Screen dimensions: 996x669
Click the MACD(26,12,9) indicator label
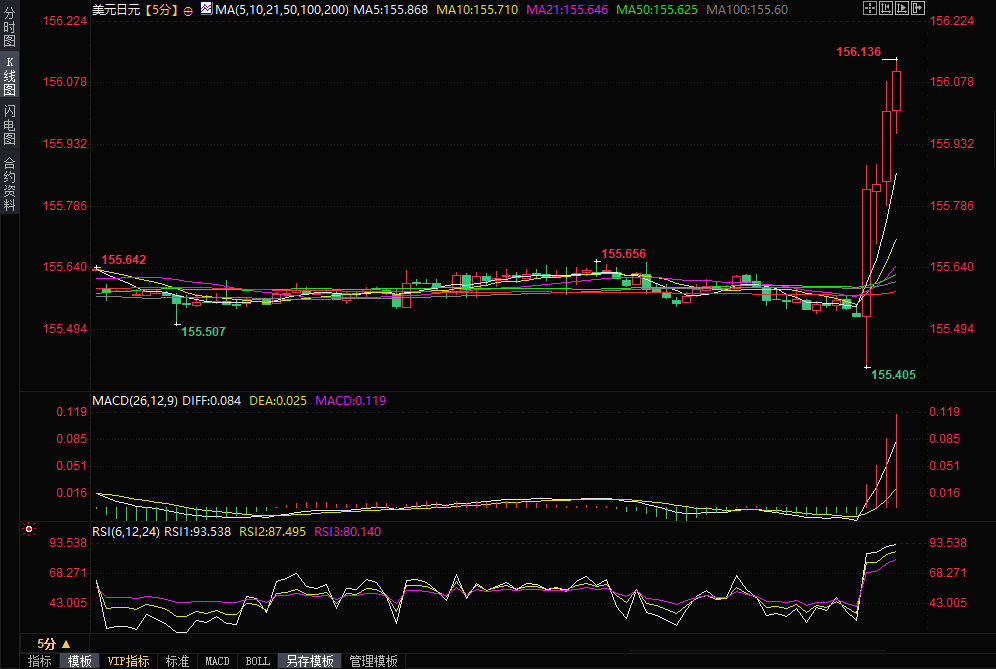coord(134,400)
